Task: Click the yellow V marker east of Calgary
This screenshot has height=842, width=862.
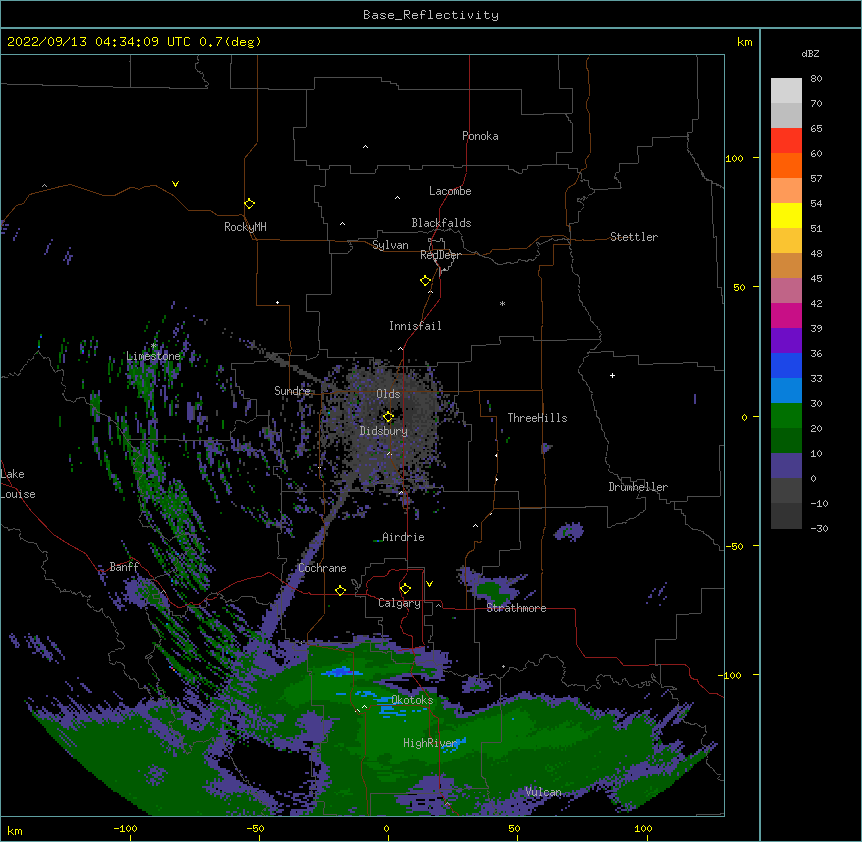Action: pyautogui.click(x=429, y=584)
